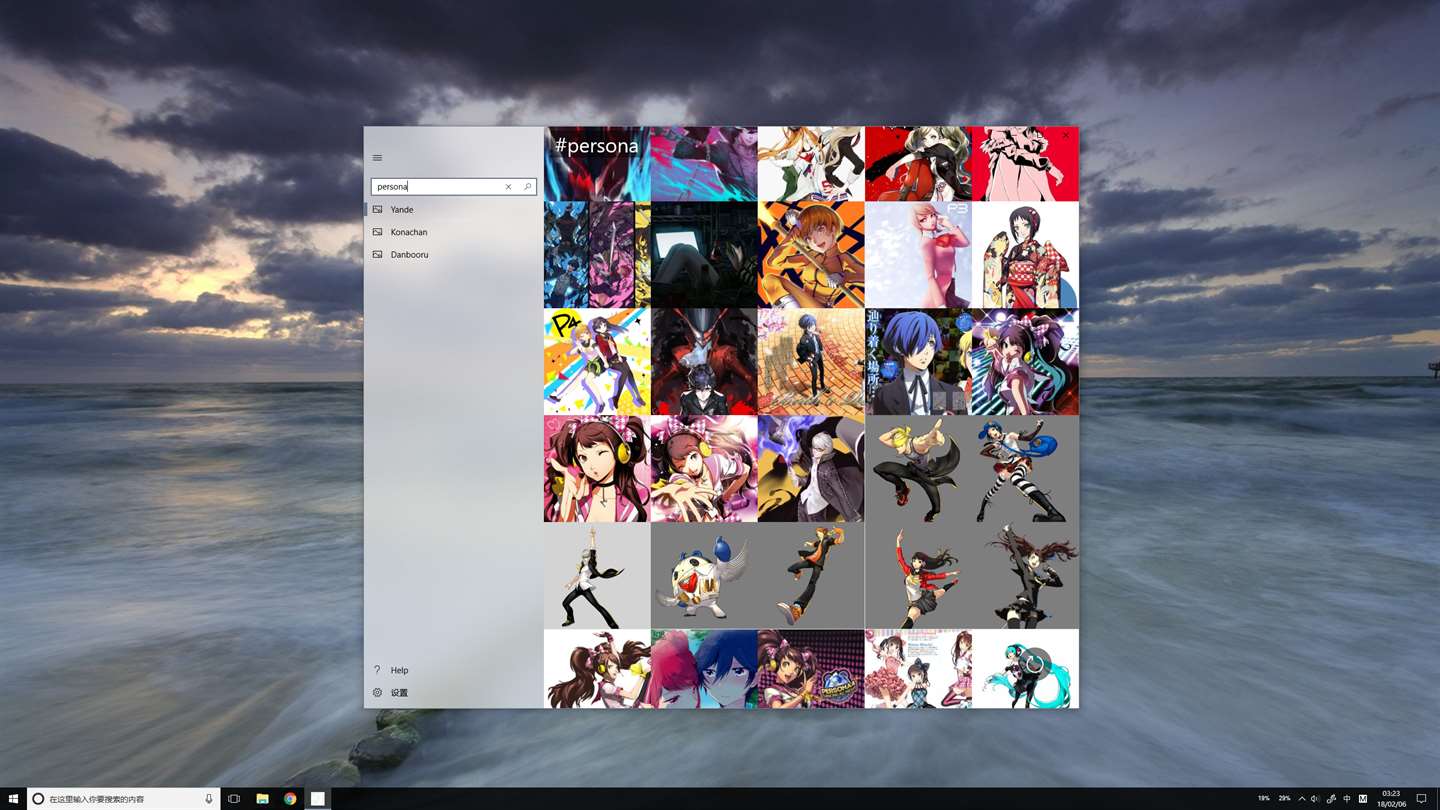Open the kimono girl thumbnail

click(1025, 254)
